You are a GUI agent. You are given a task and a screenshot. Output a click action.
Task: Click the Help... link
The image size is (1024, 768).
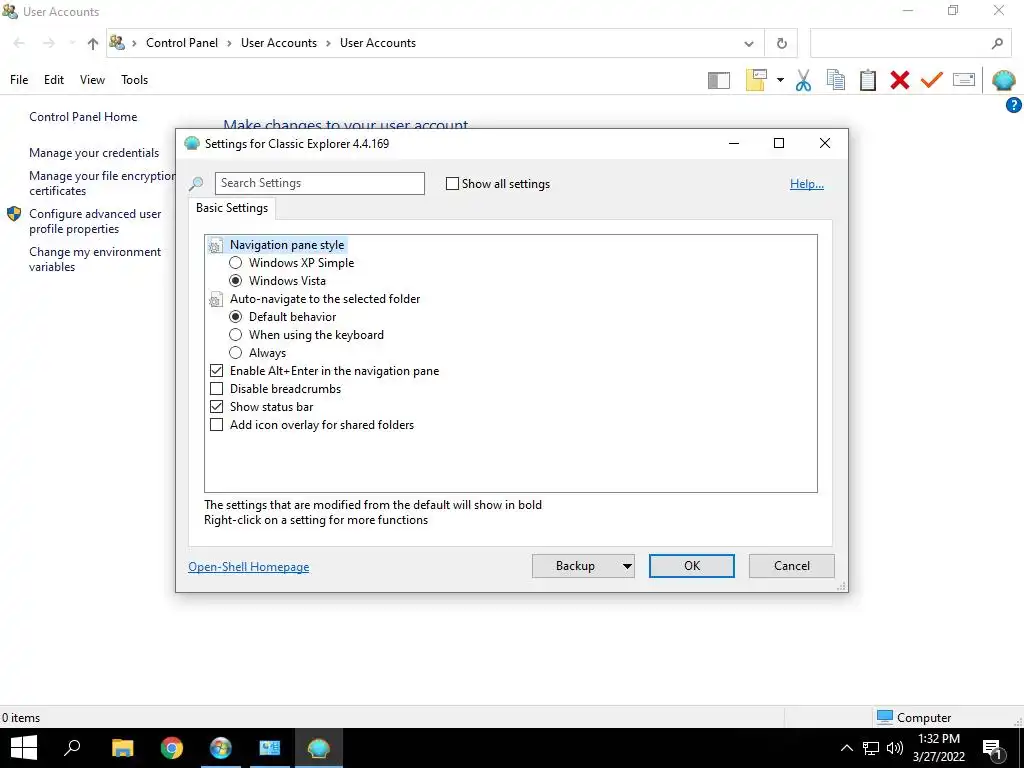click(x=807, y=184)
